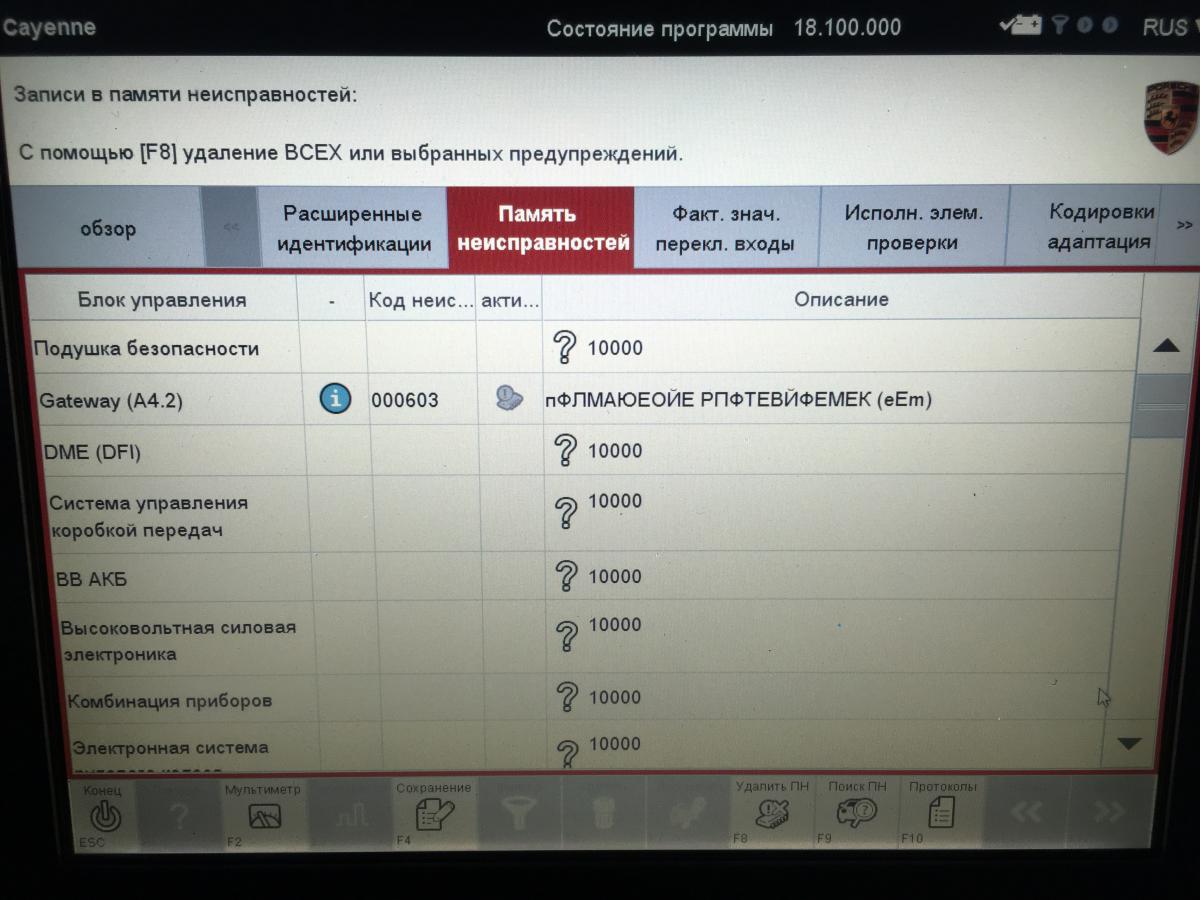Image resolution: width=1200 pixels, height=900 pixels.
Task: Switch to the обзор tab
Action: coord(108,229)
